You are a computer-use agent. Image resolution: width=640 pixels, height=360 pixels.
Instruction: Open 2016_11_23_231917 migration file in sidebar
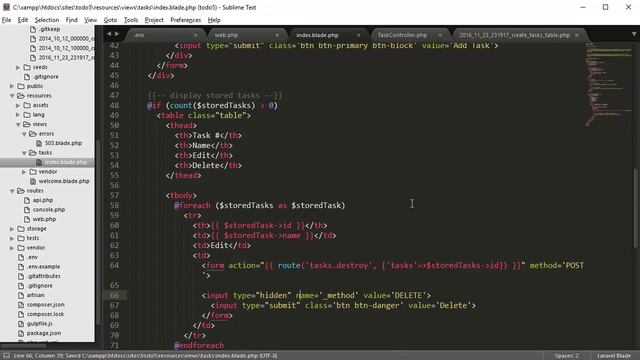tap(66, 58)
